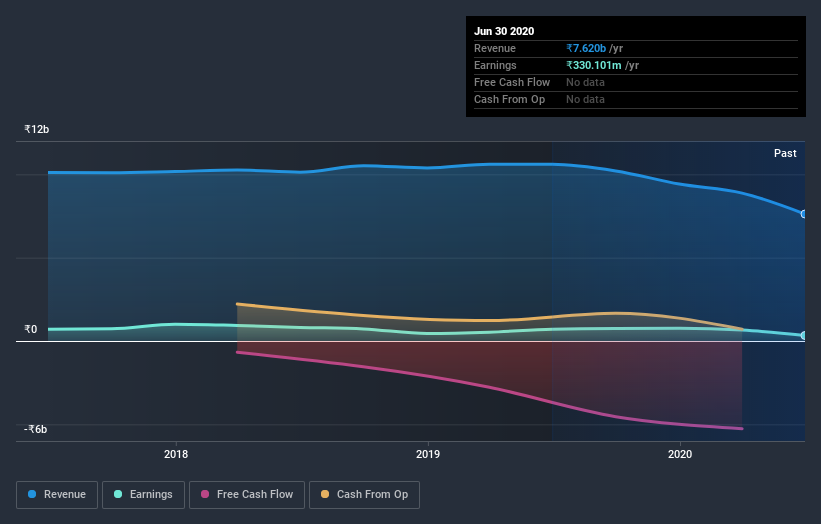Screen dimensions: 821x524
Task: Click the Jun 30 2020 tooltip date
Action: pos(504,31)
